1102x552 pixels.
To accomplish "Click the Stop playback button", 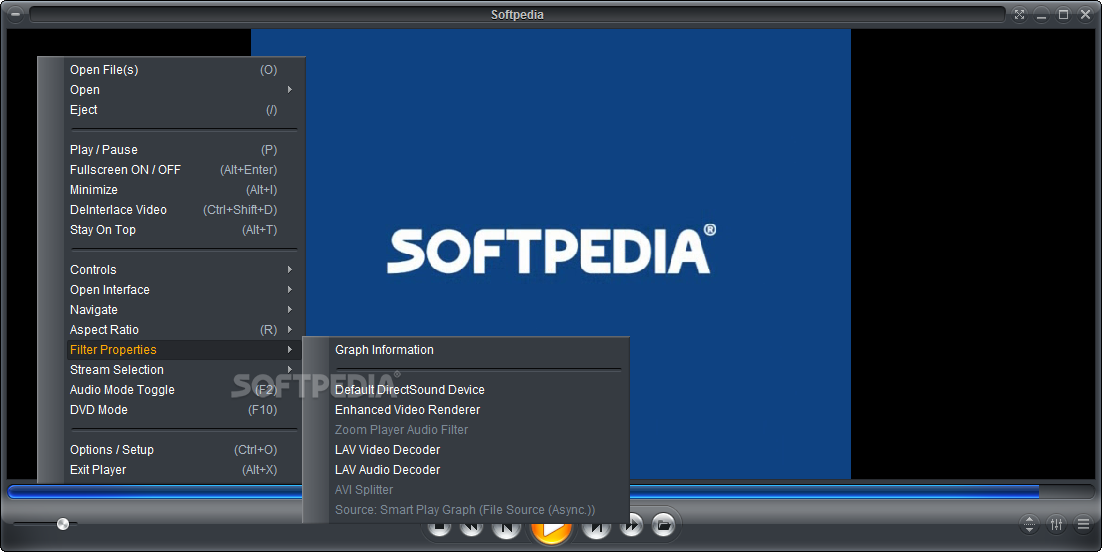I will [439, 529].
